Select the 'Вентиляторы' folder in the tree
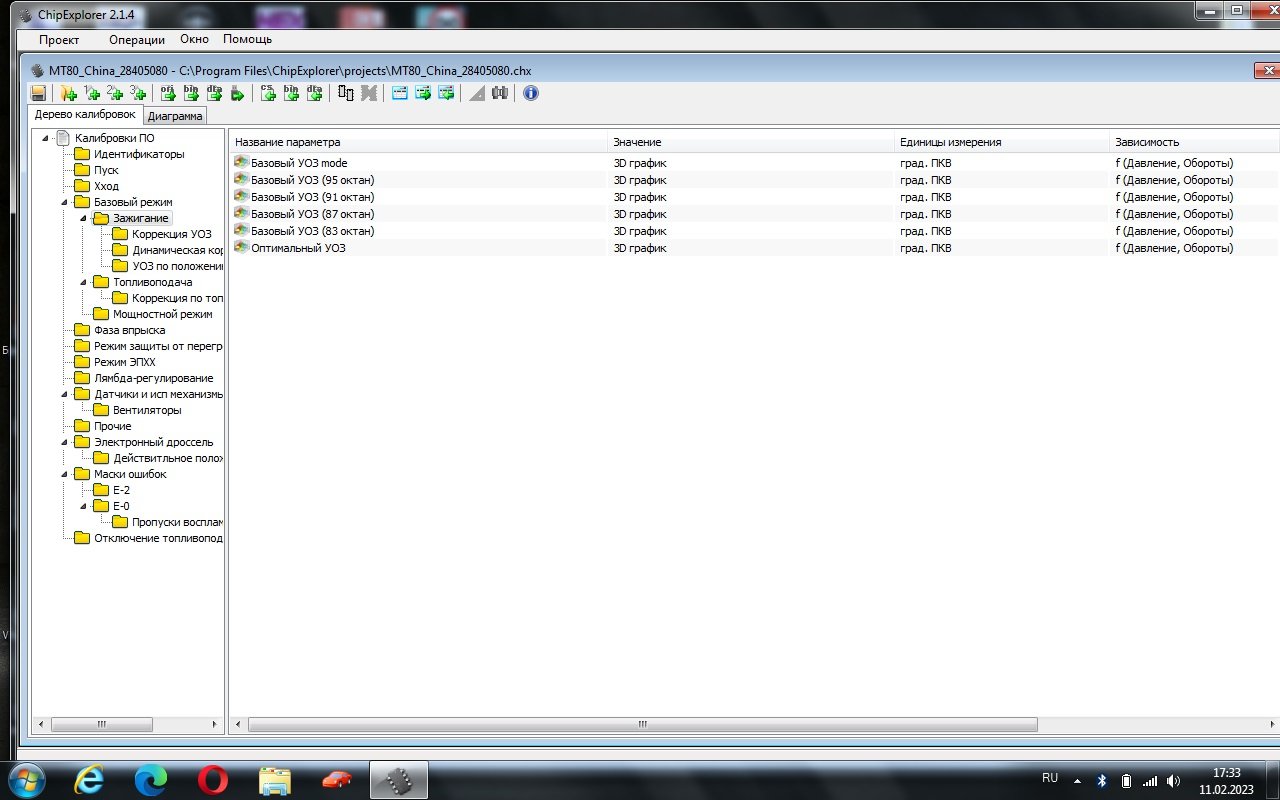This screenshot has width=1280, height=800. point(147,410)
